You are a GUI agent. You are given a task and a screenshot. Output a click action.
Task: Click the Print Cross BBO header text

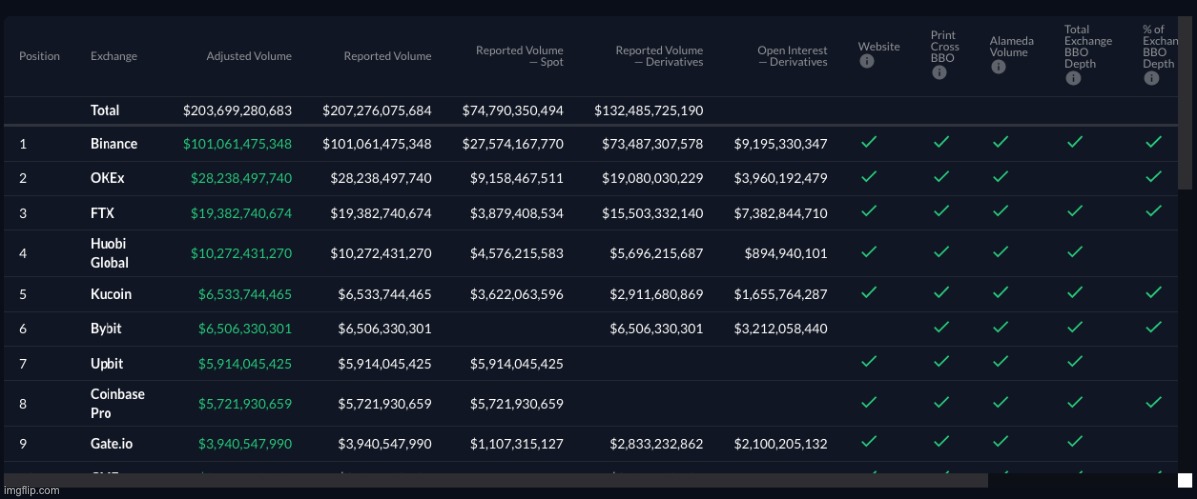945,46
